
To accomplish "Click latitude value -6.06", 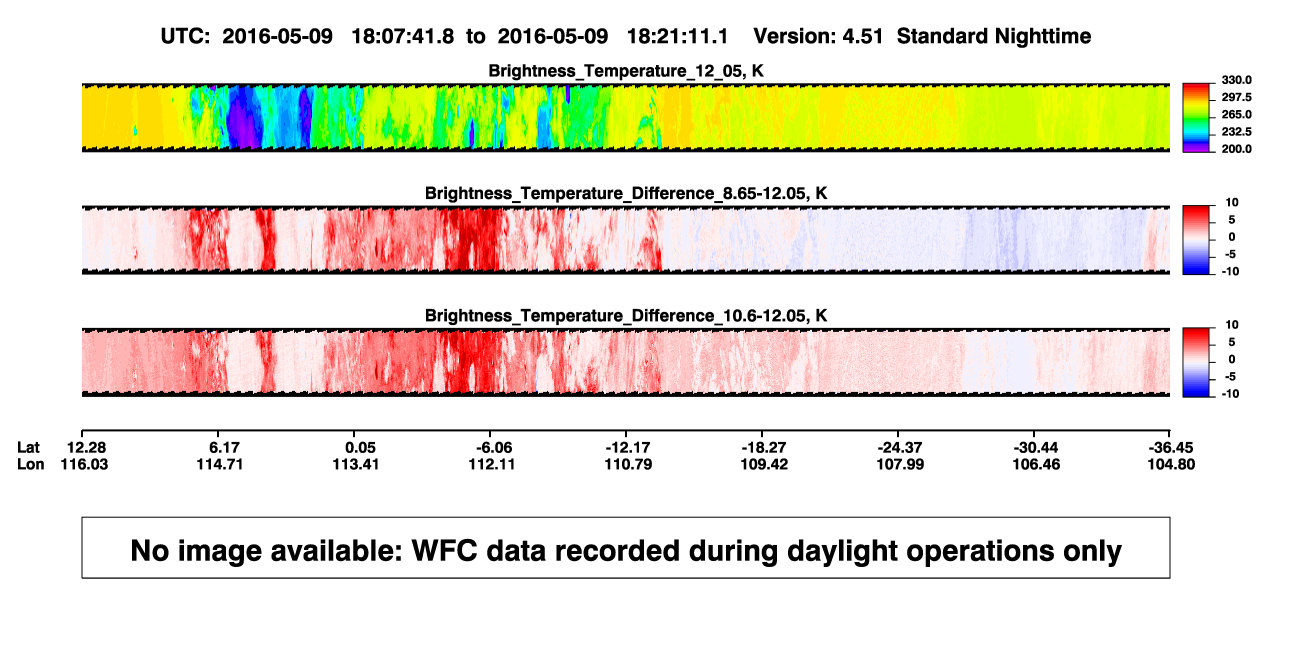I will click(x=493, y=447).
